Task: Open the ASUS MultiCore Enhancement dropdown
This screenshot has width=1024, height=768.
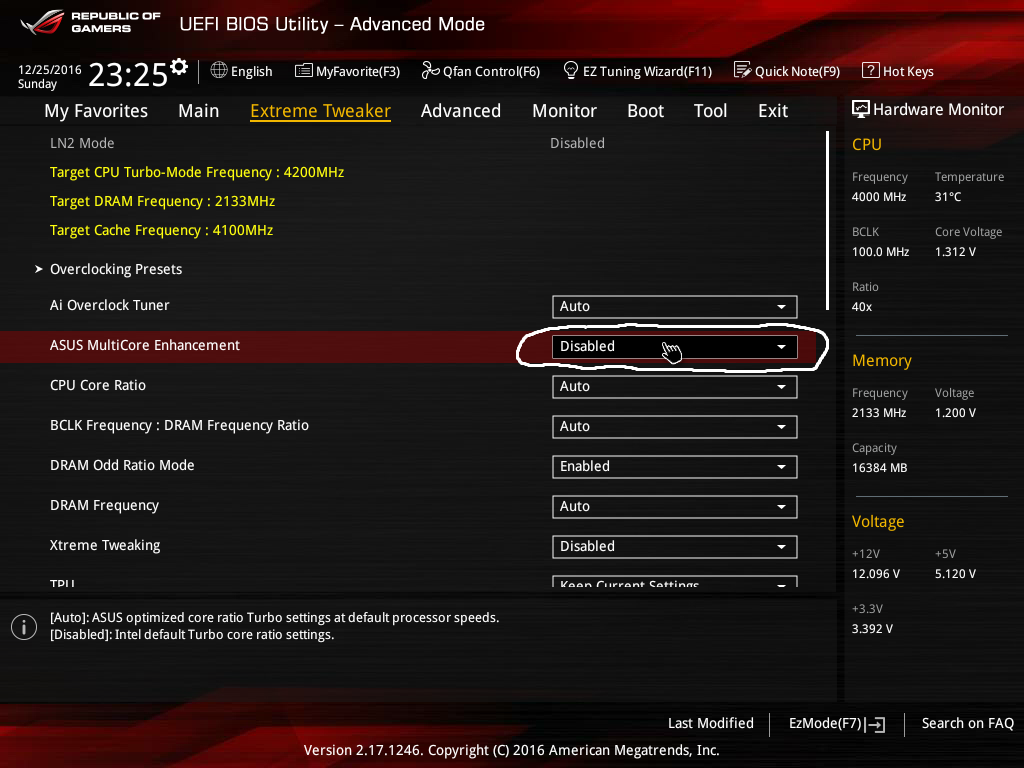Action: [x=675, y=346]
